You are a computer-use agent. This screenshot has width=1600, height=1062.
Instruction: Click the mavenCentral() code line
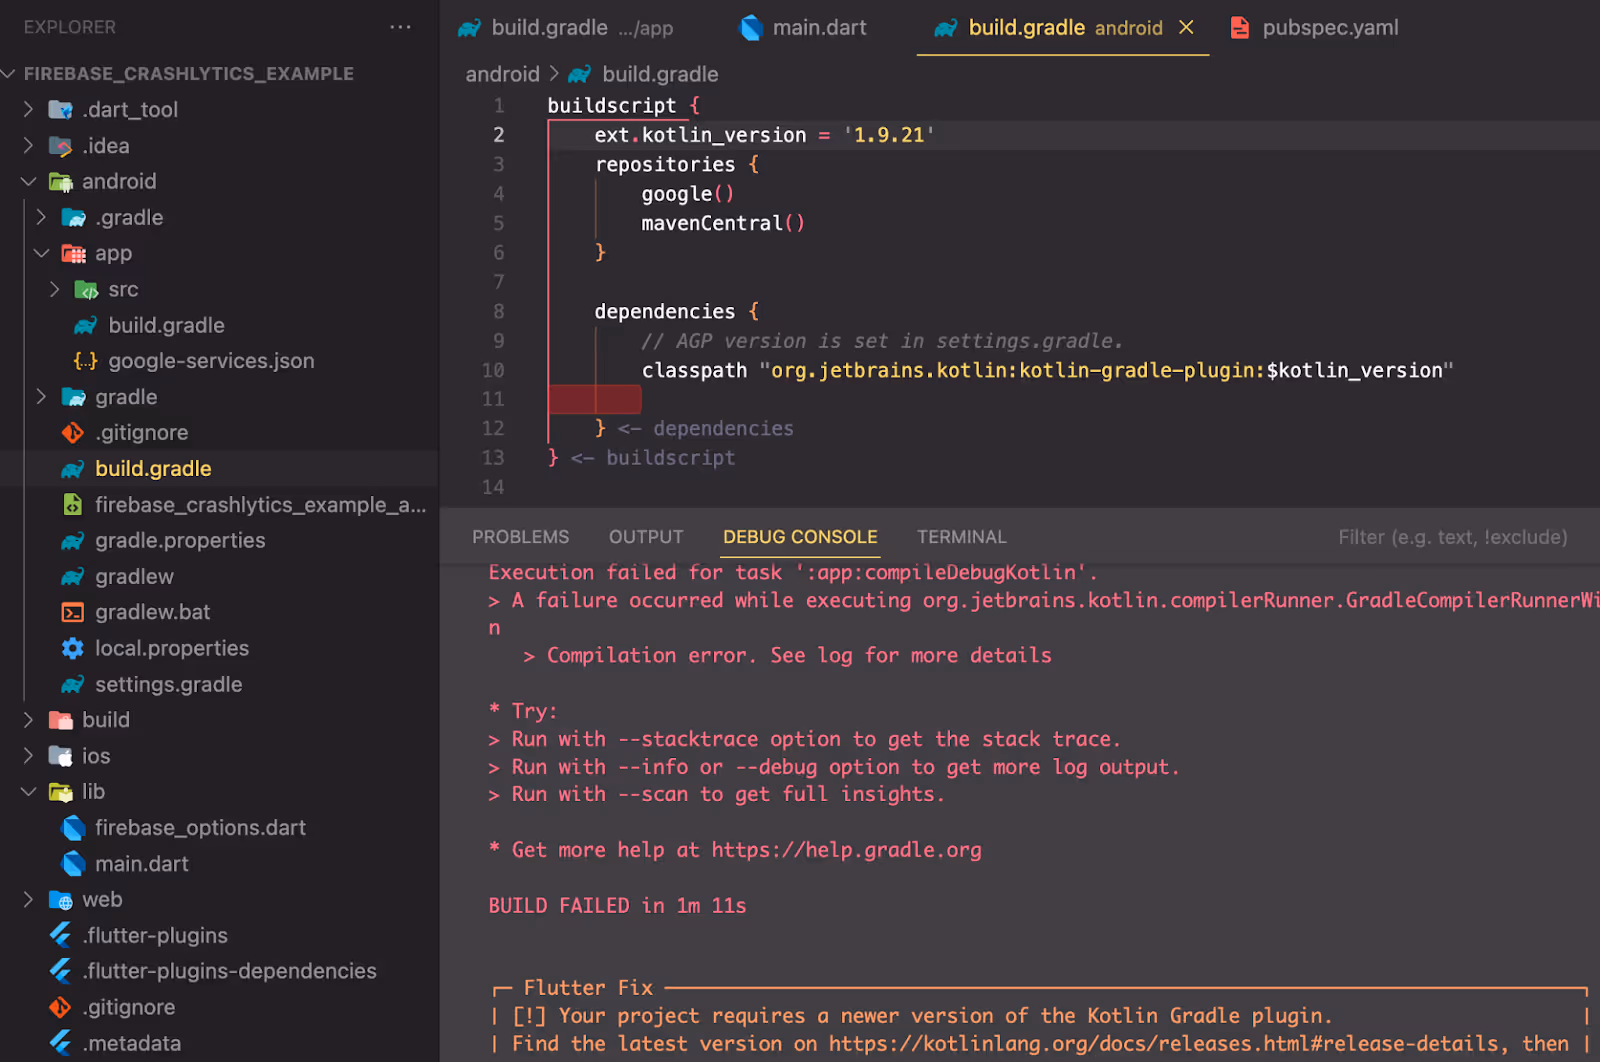[x=723, y=223]
